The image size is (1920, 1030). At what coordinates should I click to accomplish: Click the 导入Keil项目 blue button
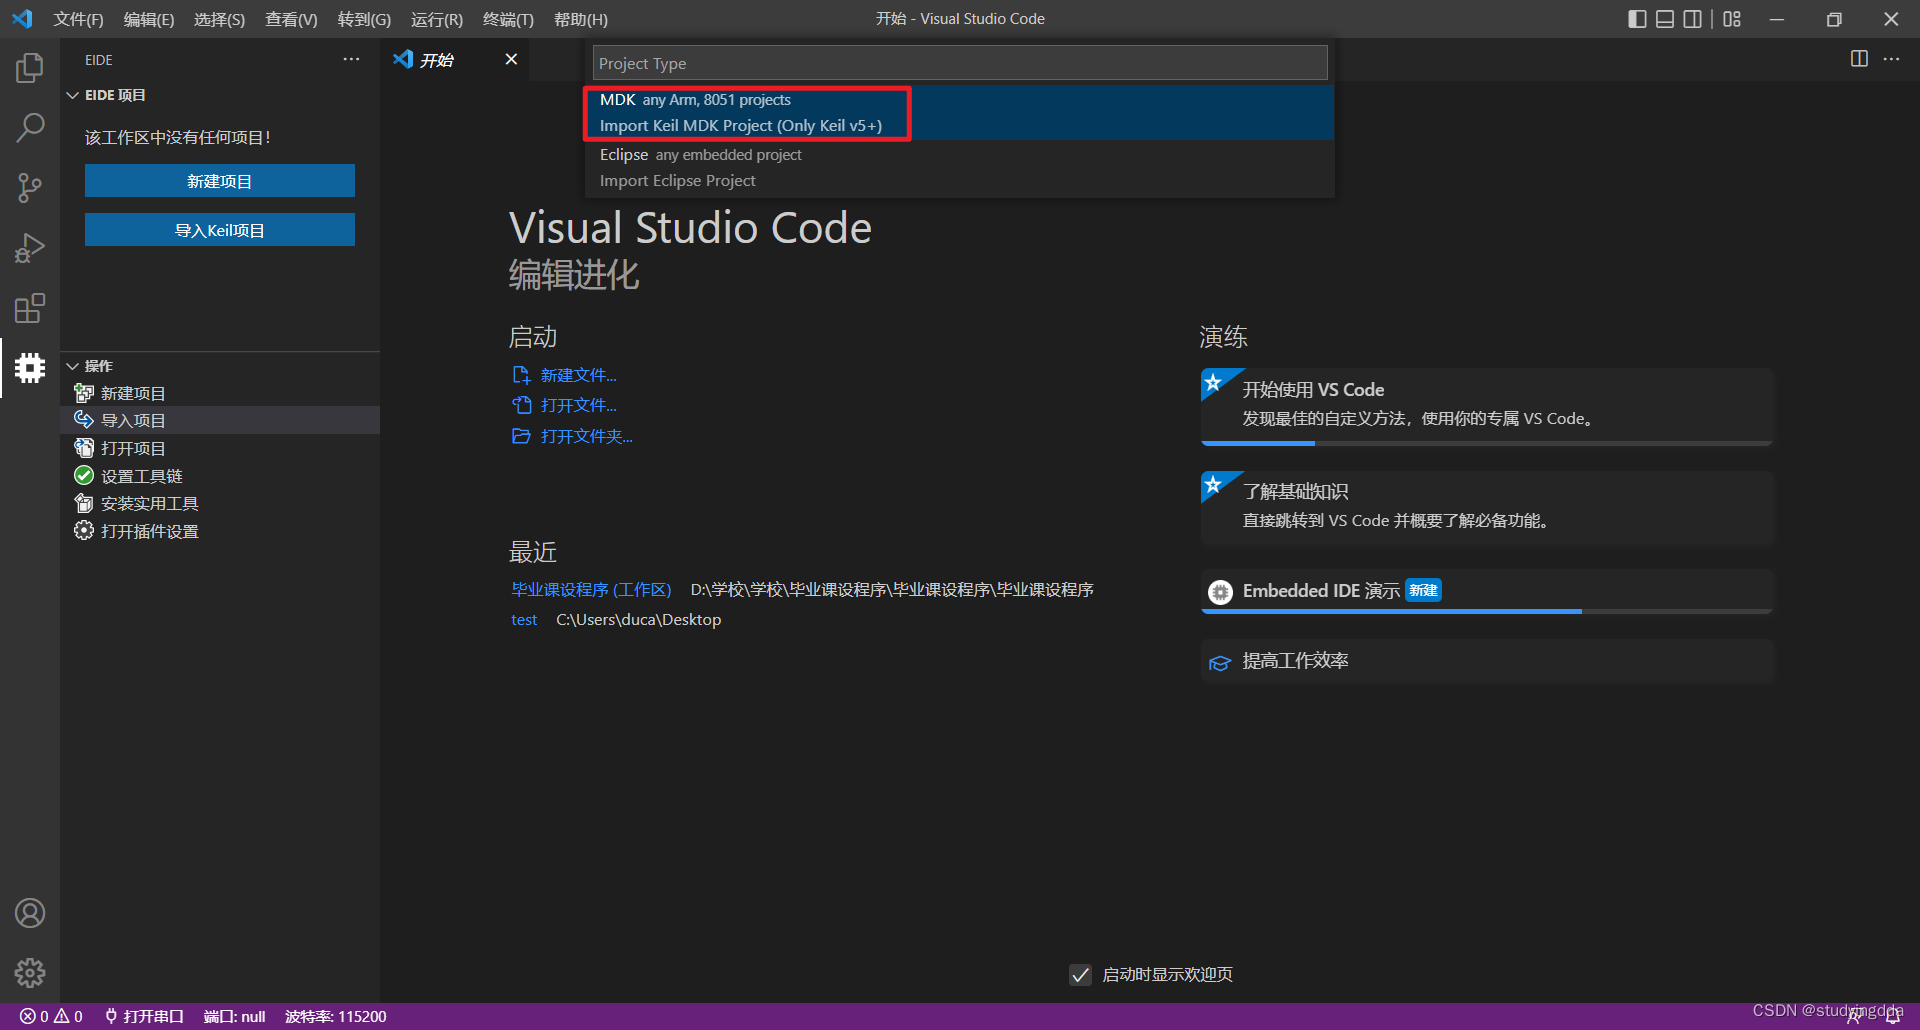pos(220,230)
